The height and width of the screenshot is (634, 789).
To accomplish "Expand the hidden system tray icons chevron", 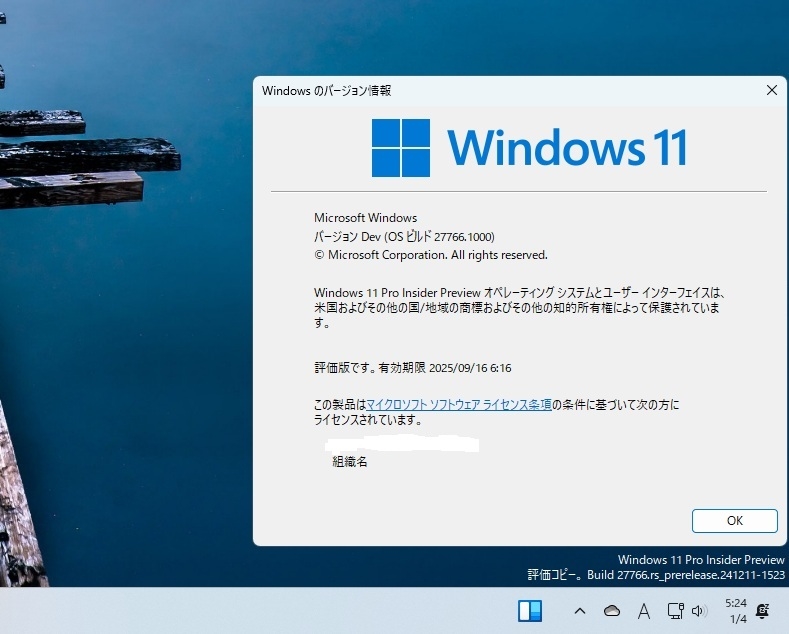I will [x=580, y=611].
